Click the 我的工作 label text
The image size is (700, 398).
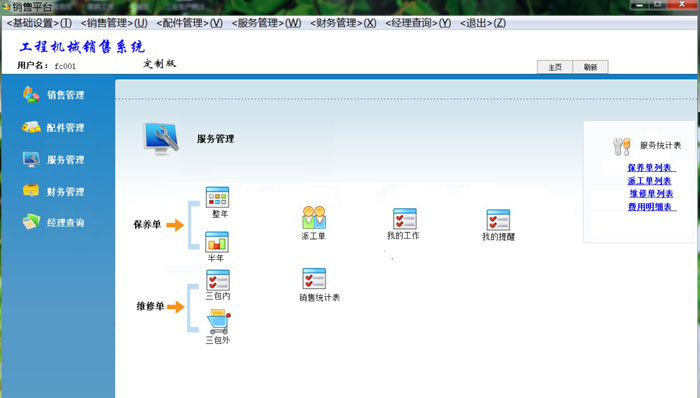pos(403,236)
